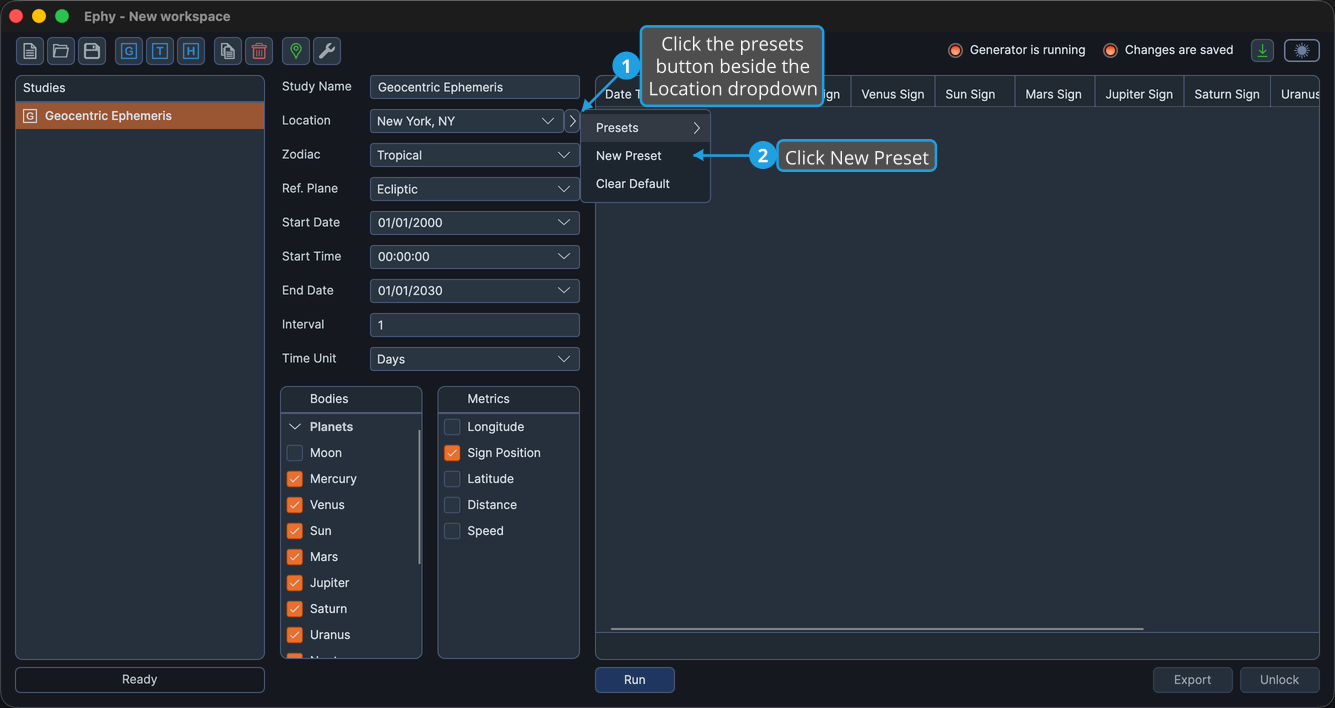Open the Time Unit dropdown set to Days
This screenshot has width=1335, height=708.
click(x=474, y=359)
